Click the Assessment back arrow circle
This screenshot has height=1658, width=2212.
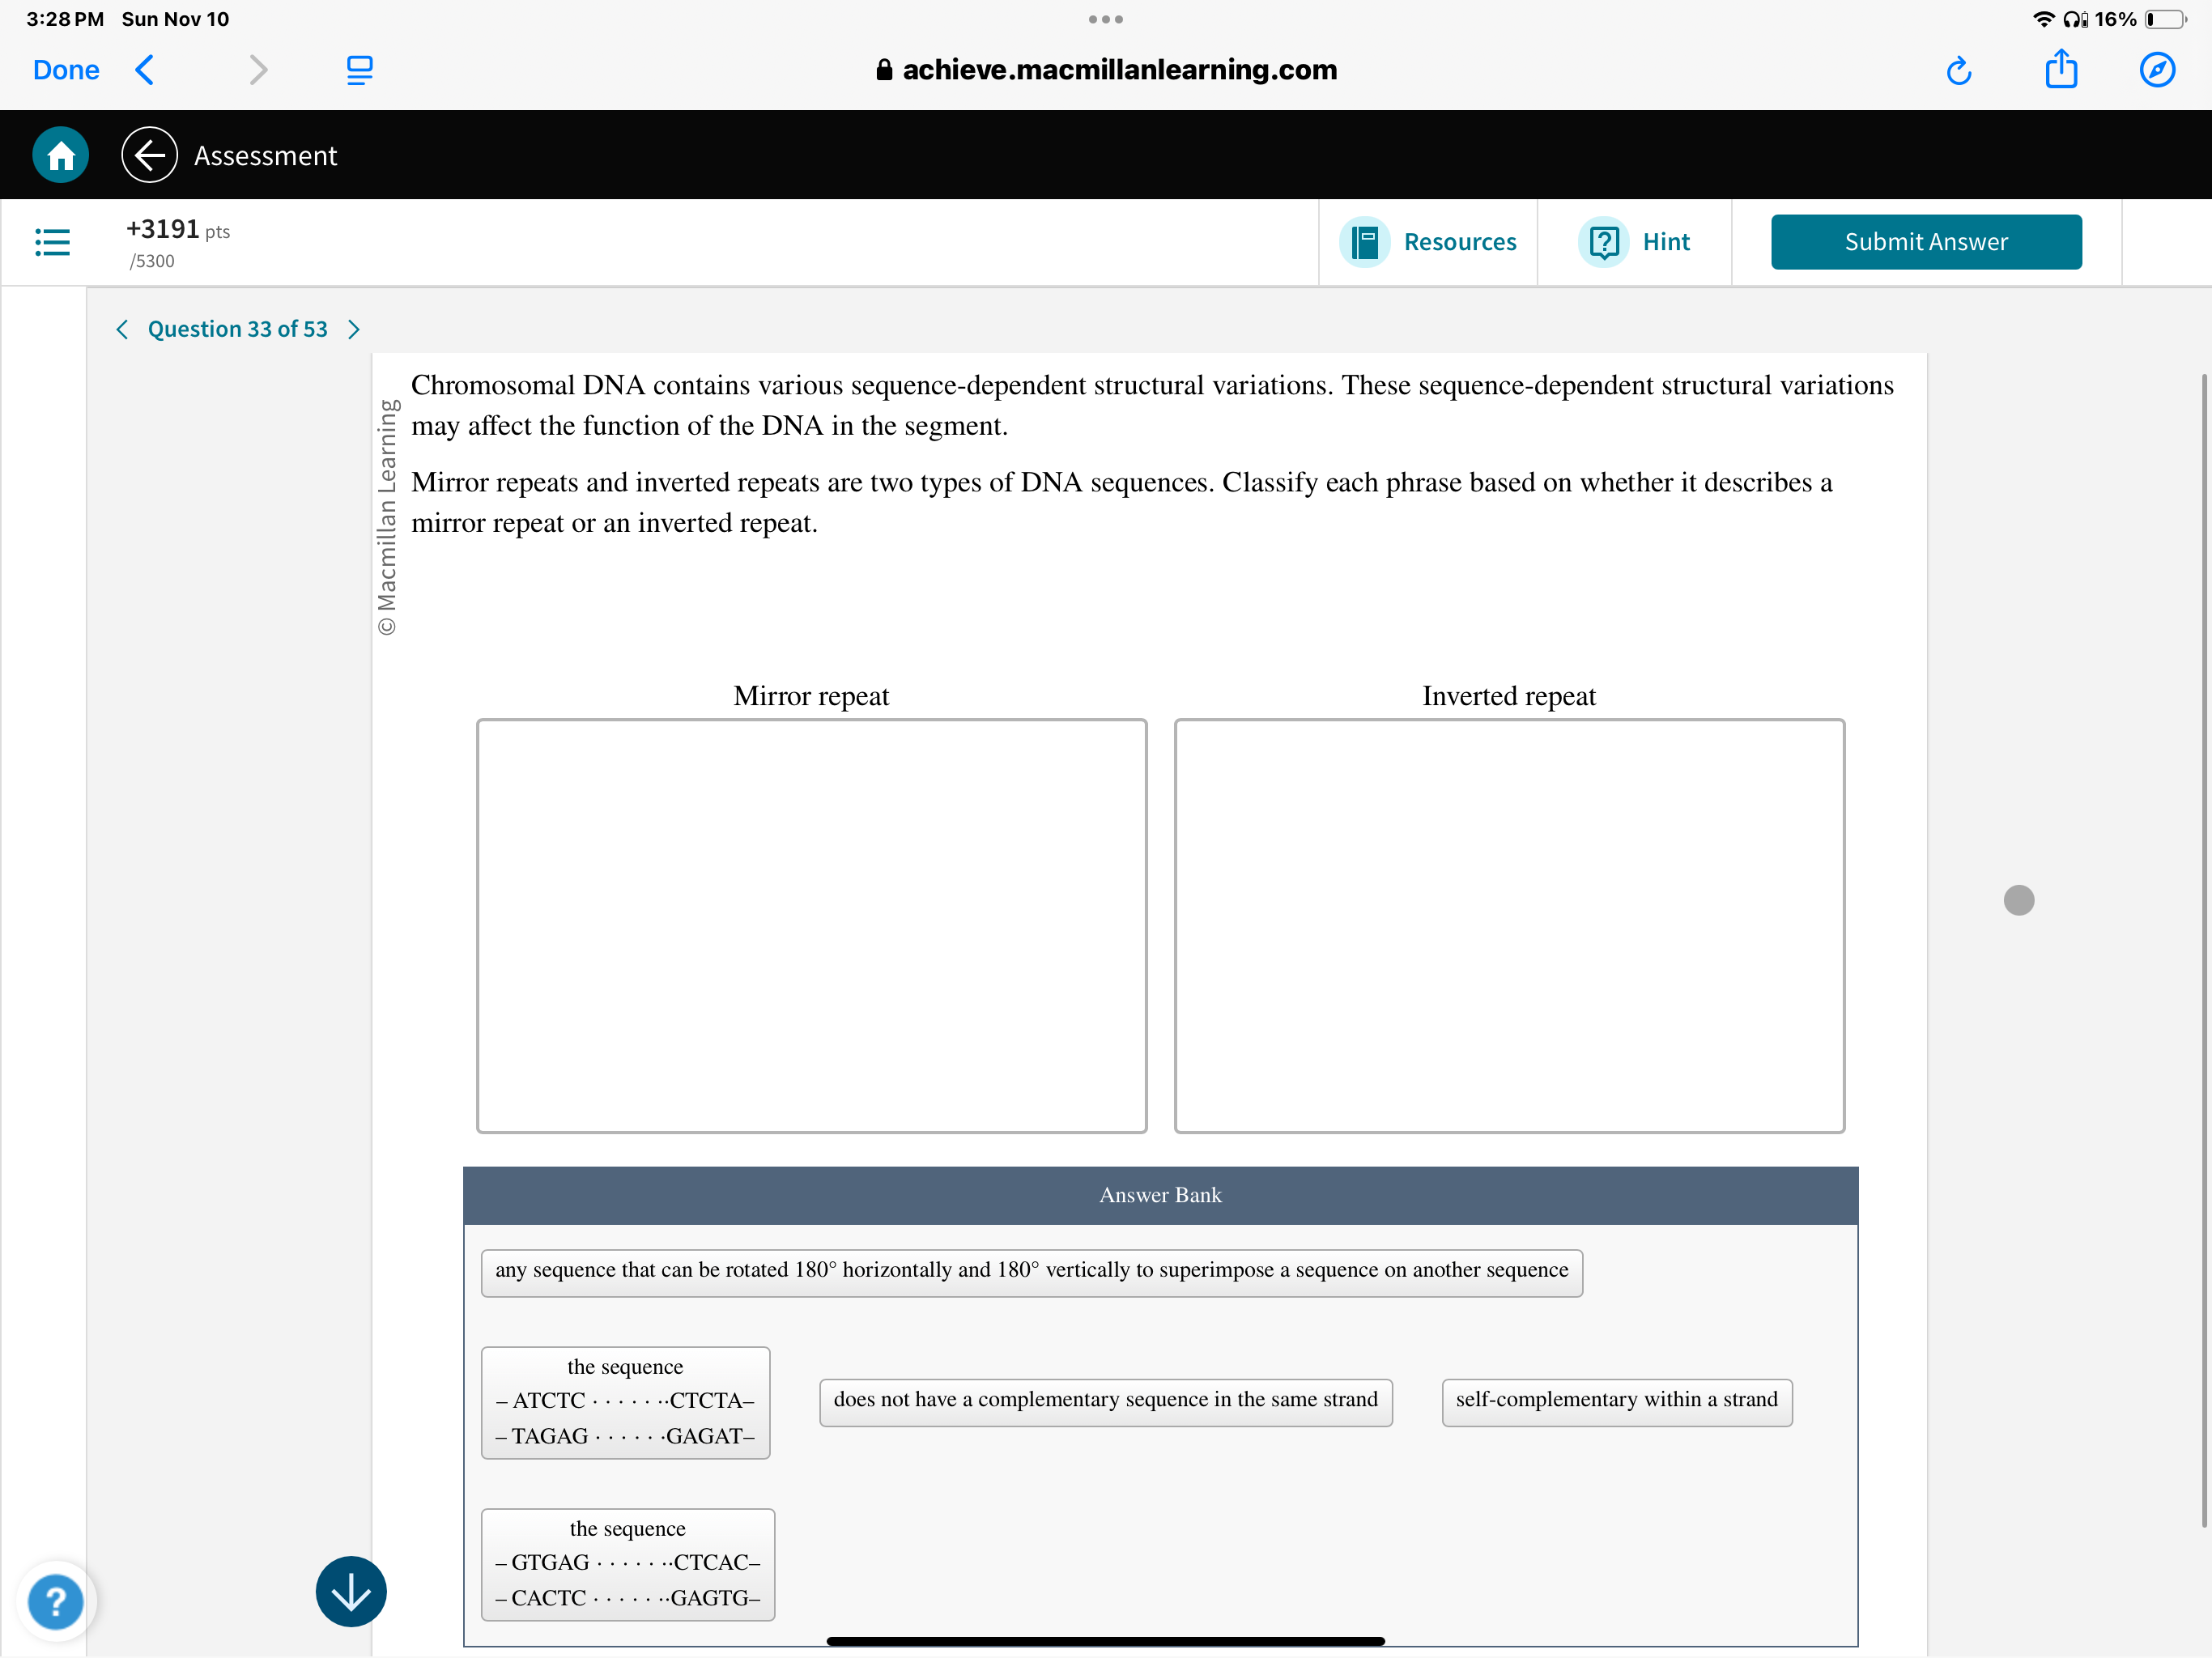click(x=149, y=155)
